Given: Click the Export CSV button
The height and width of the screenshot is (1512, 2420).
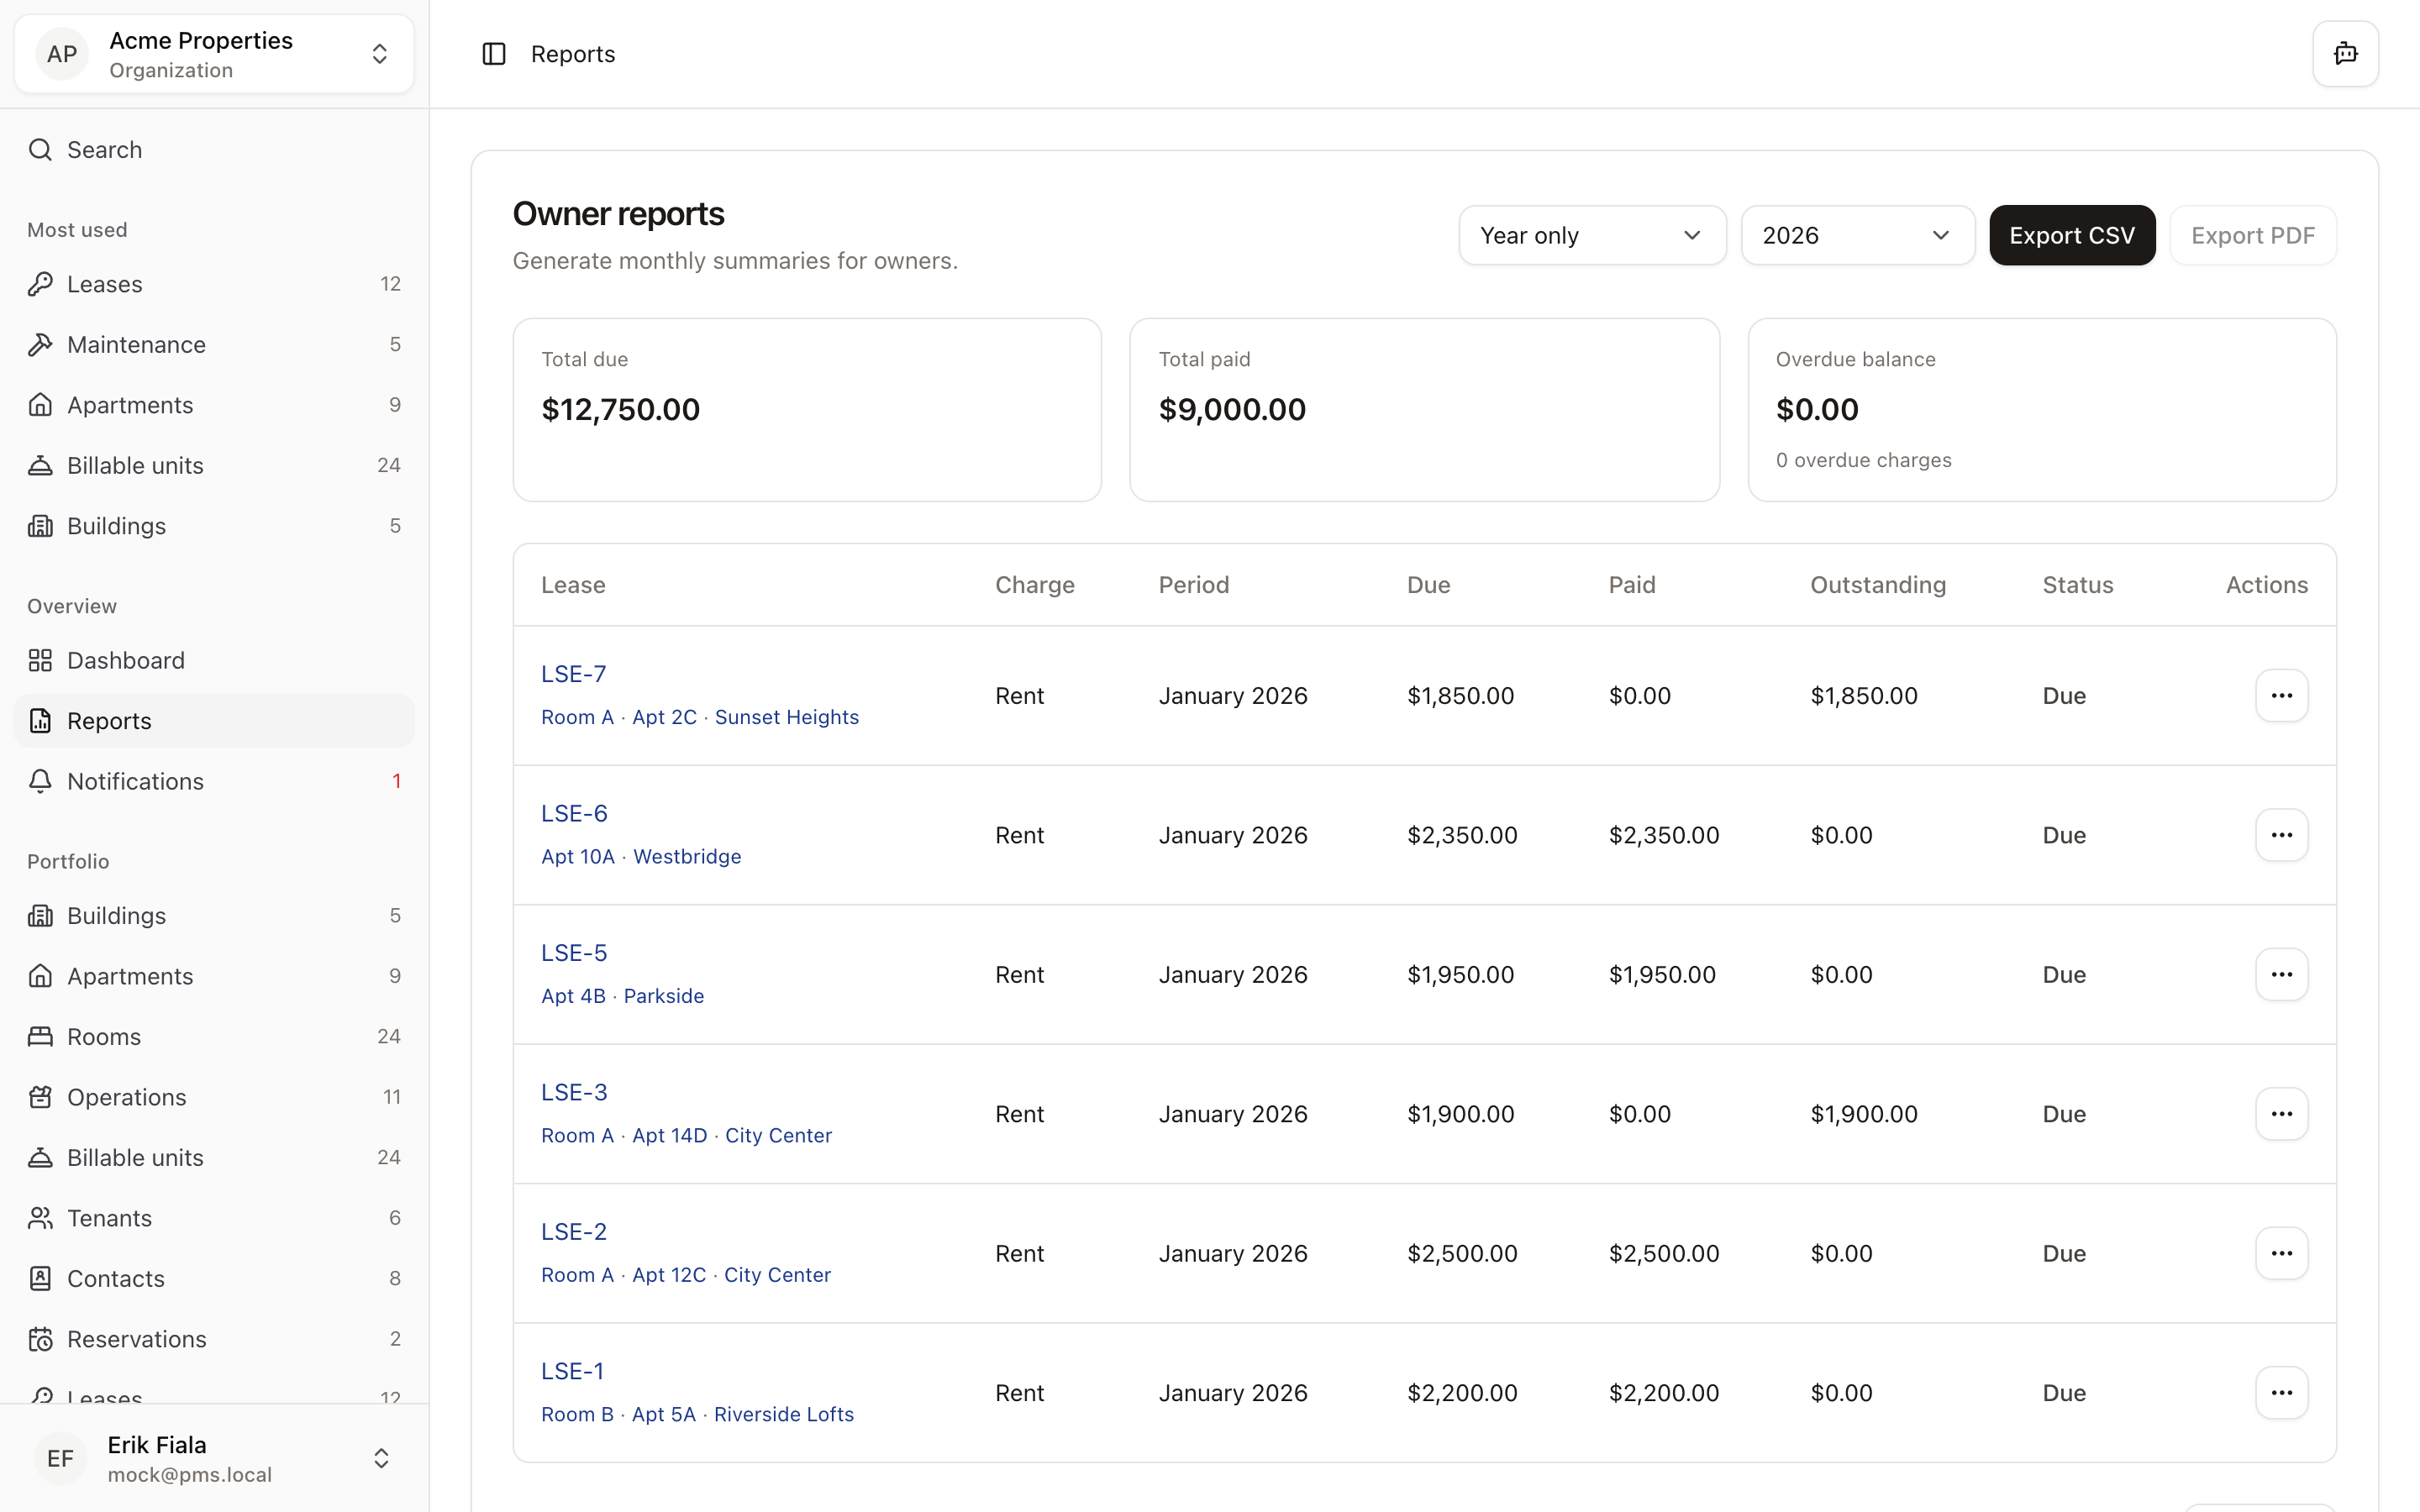Looking at the screenshot, I should pyautogui.click(x=2072, y=235).
